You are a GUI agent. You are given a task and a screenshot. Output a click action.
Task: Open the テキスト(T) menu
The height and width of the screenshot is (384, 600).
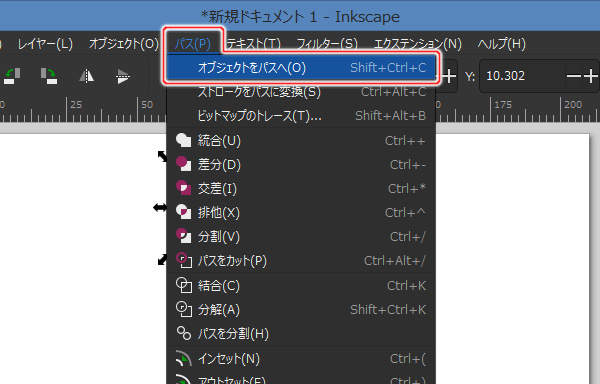pyautogui.click(x=253, y=44)
